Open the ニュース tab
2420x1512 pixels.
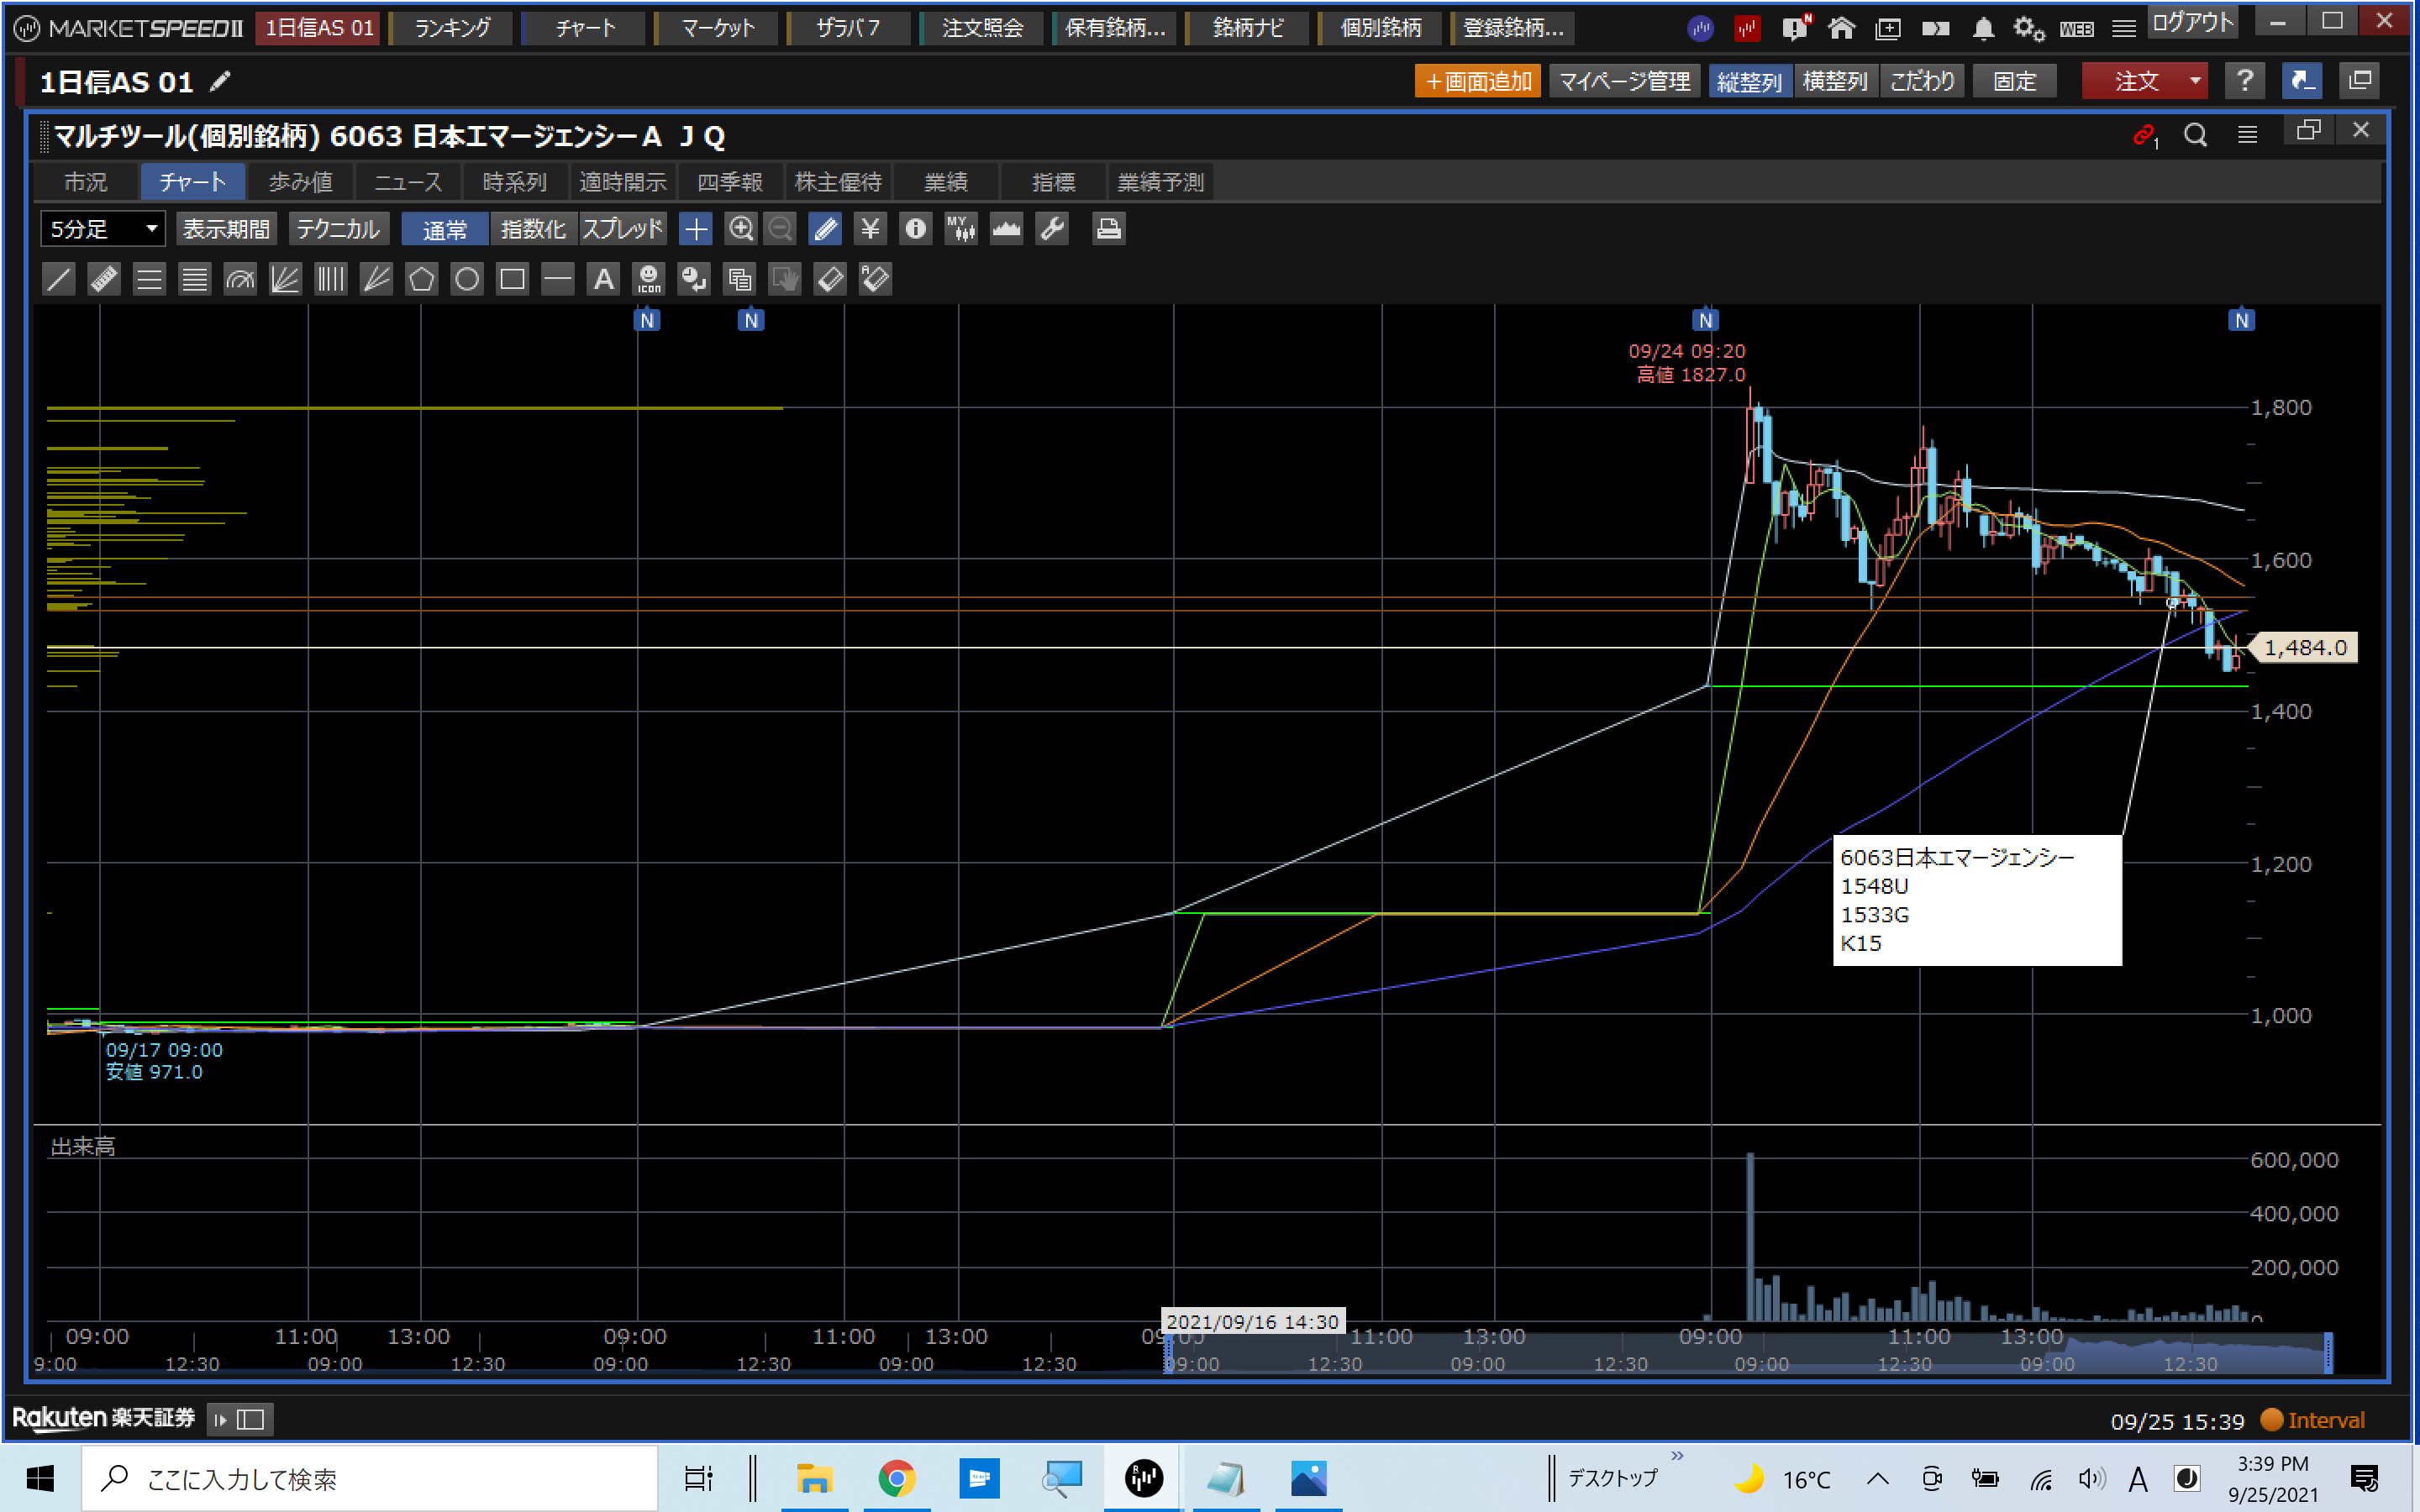click(x=408, y=182)
